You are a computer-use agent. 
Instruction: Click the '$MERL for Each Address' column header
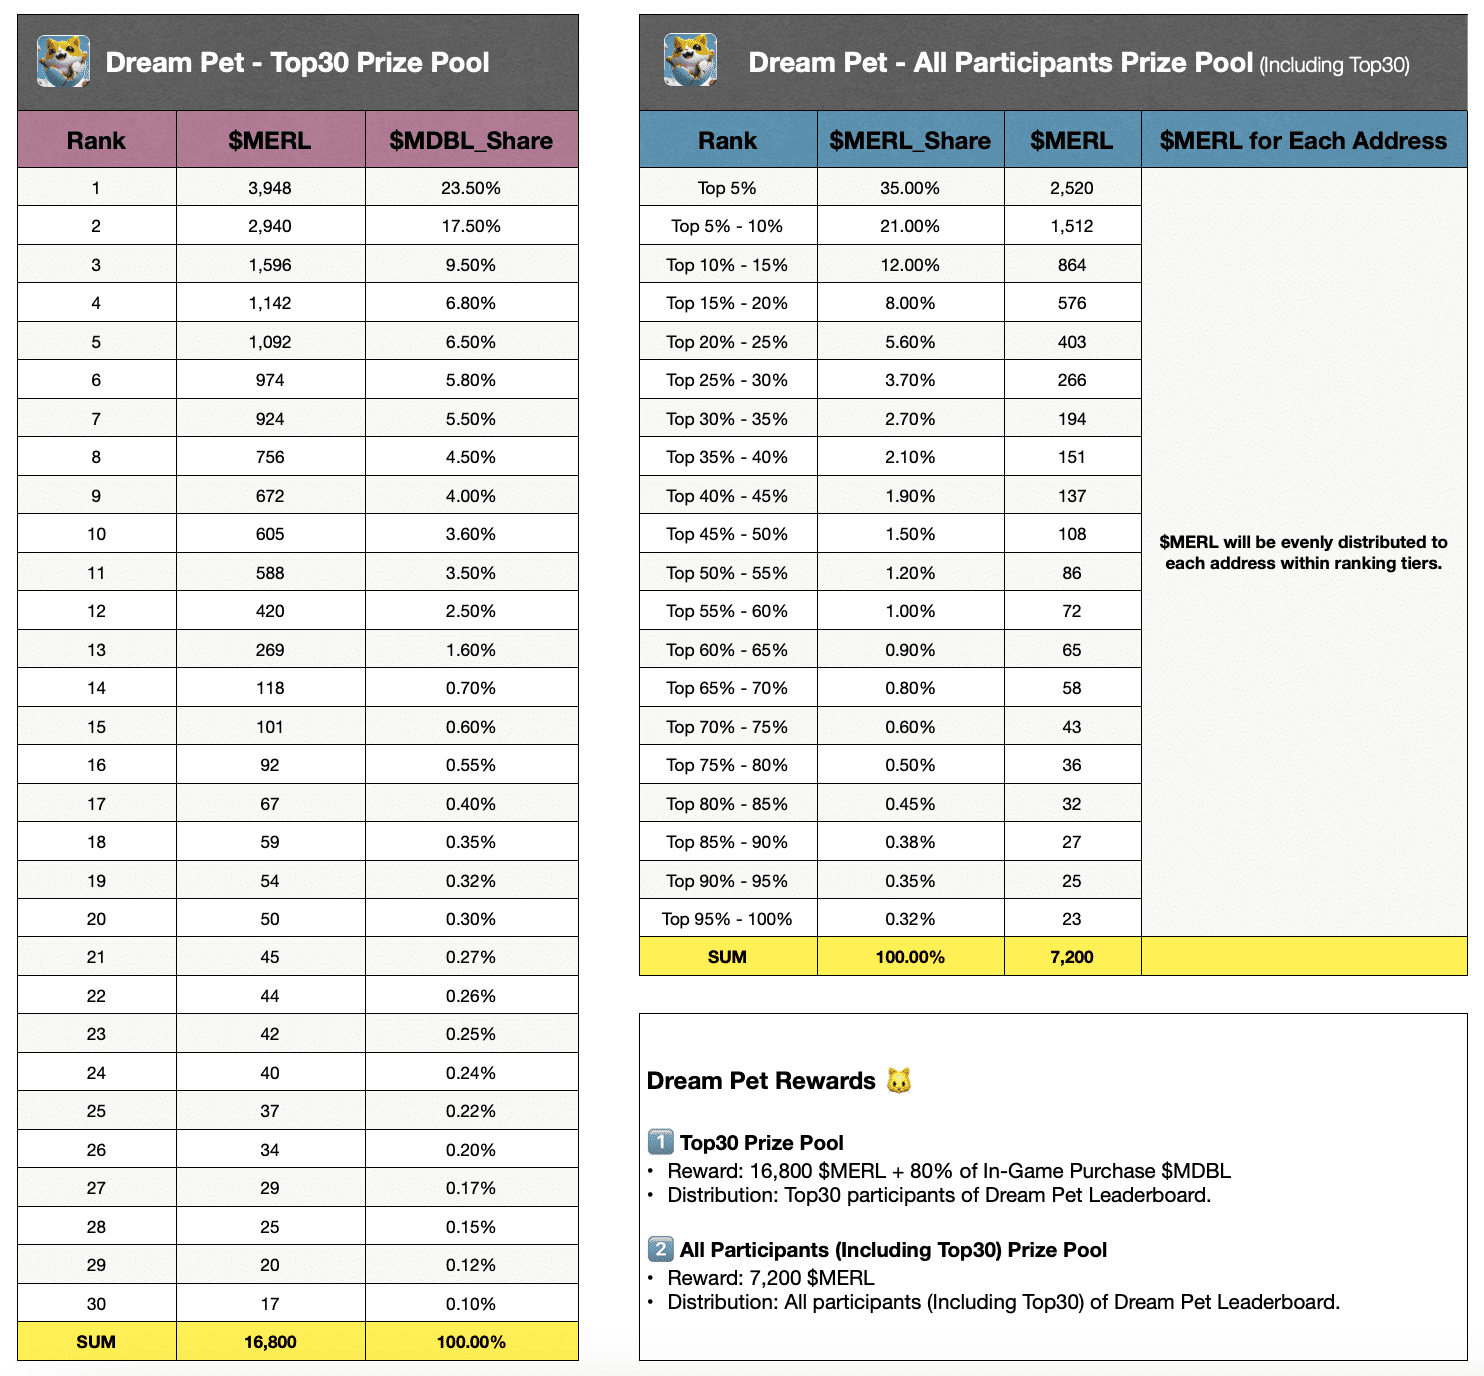1302,140
